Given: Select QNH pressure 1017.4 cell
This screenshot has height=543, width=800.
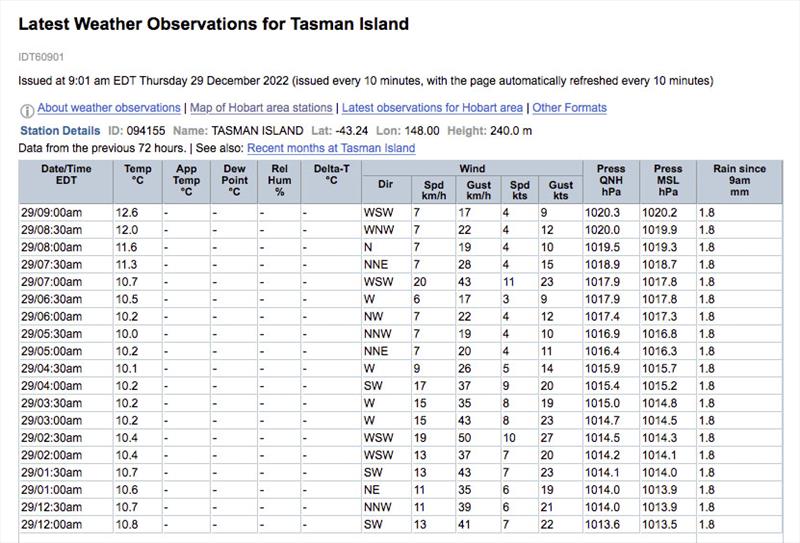Looking at the screenshot, I should point(611,317).
